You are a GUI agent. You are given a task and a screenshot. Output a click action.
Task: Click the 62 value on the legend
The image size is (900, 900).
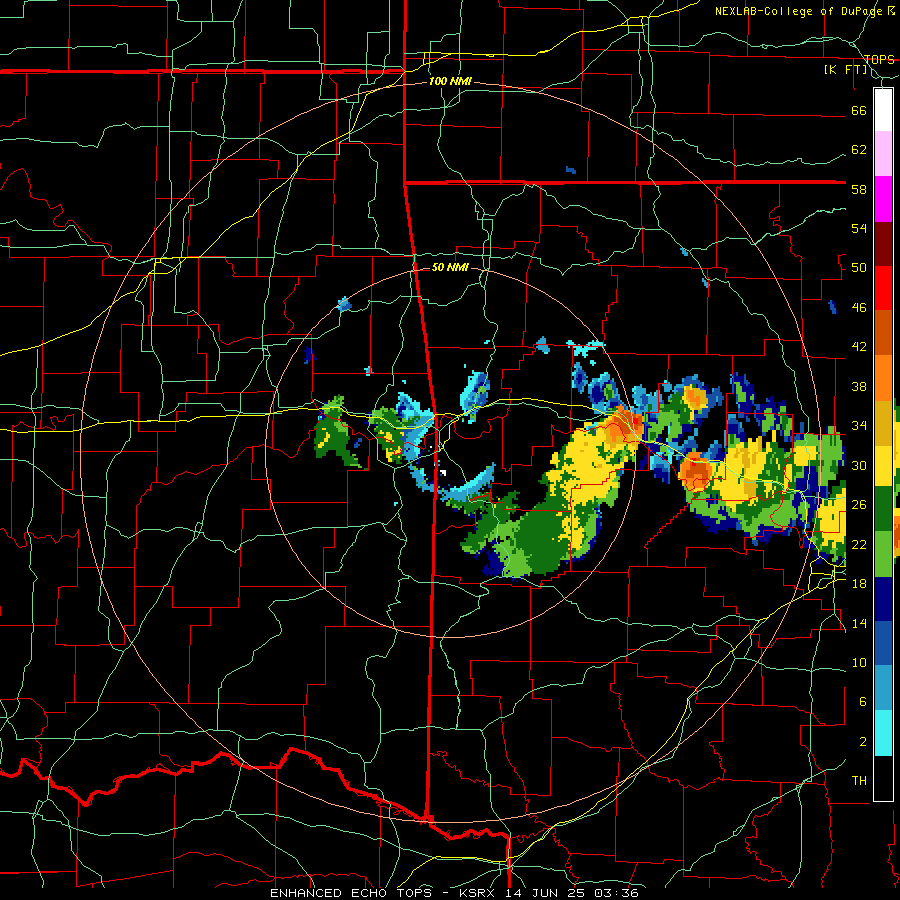coord(859,150)
